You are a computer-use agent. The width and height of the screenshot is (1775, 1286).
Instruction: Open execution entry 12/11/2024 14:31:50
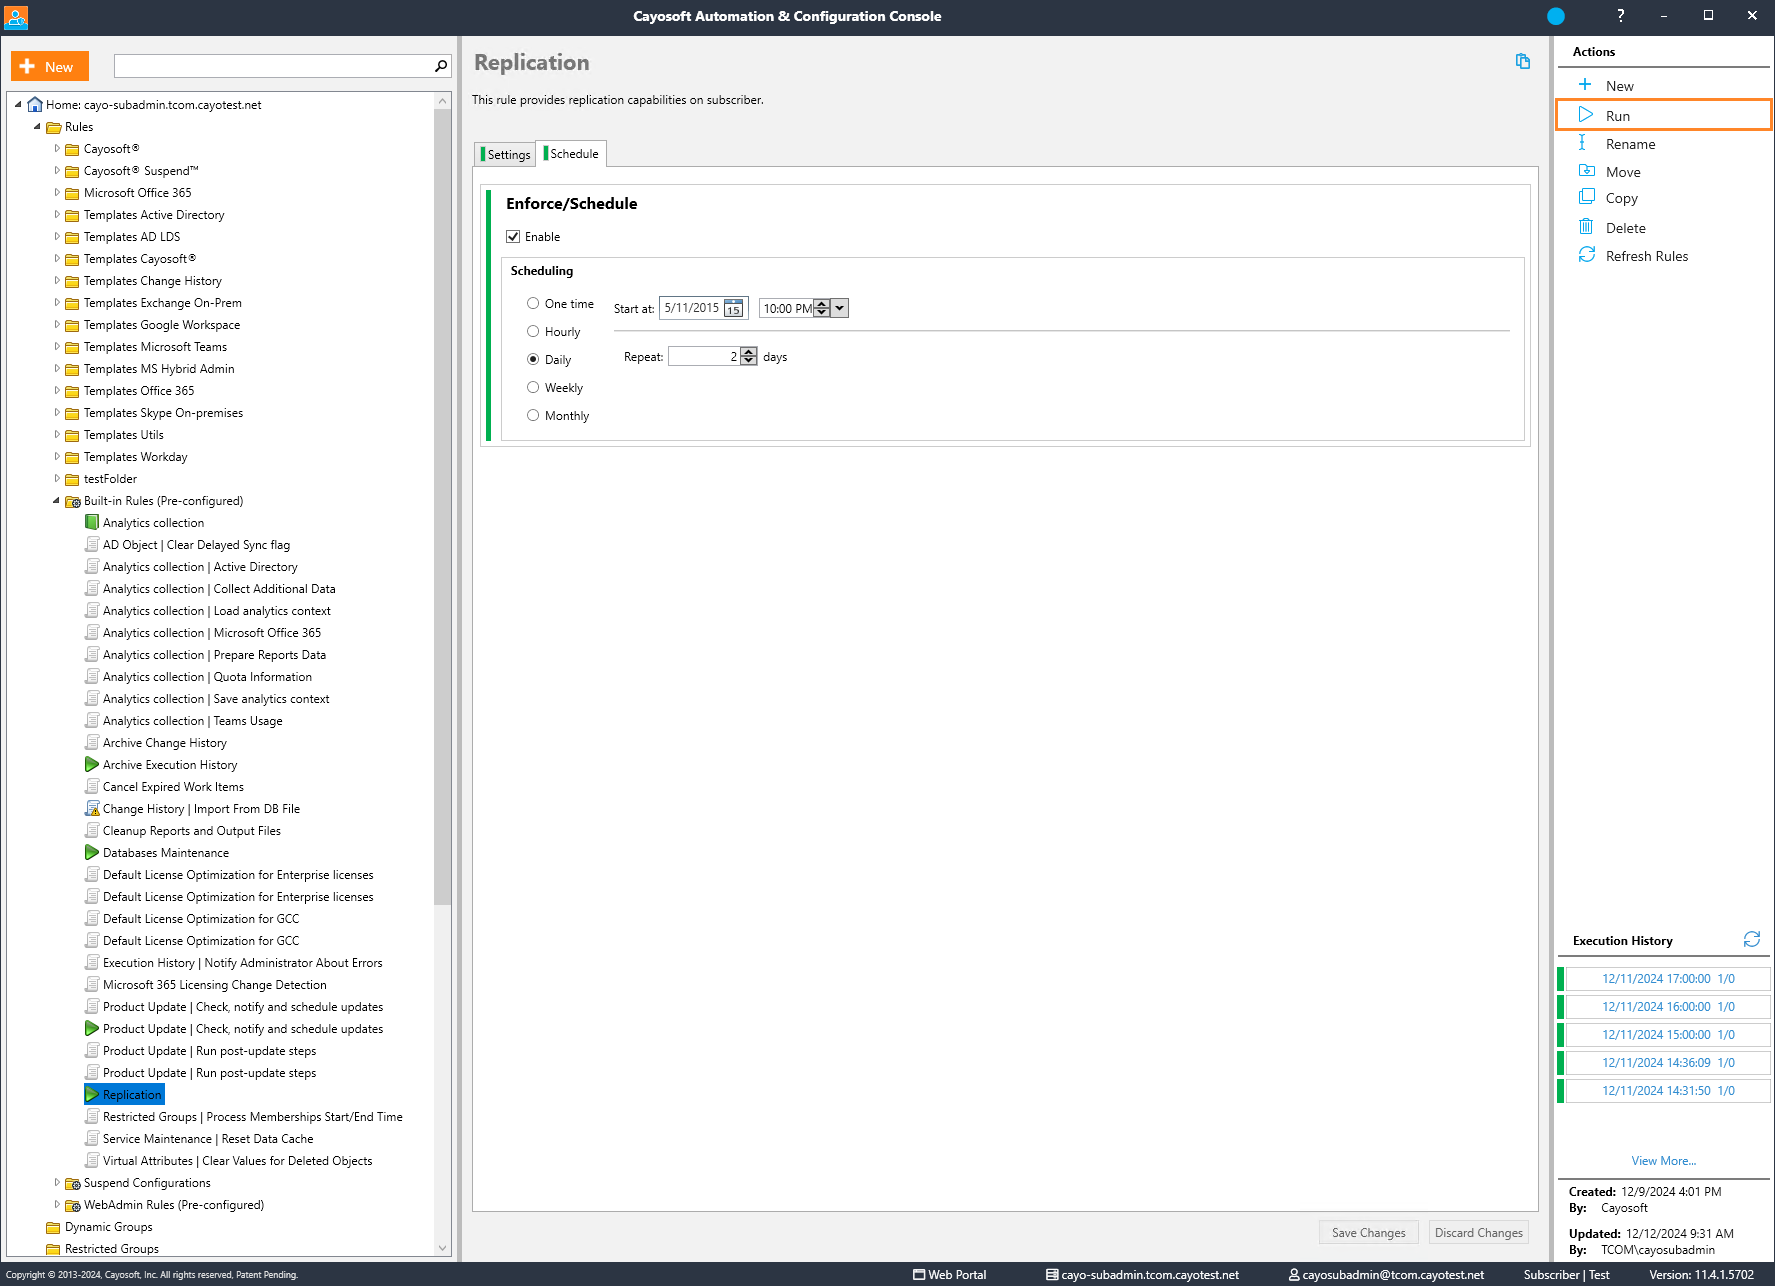pos(1667,1091)
